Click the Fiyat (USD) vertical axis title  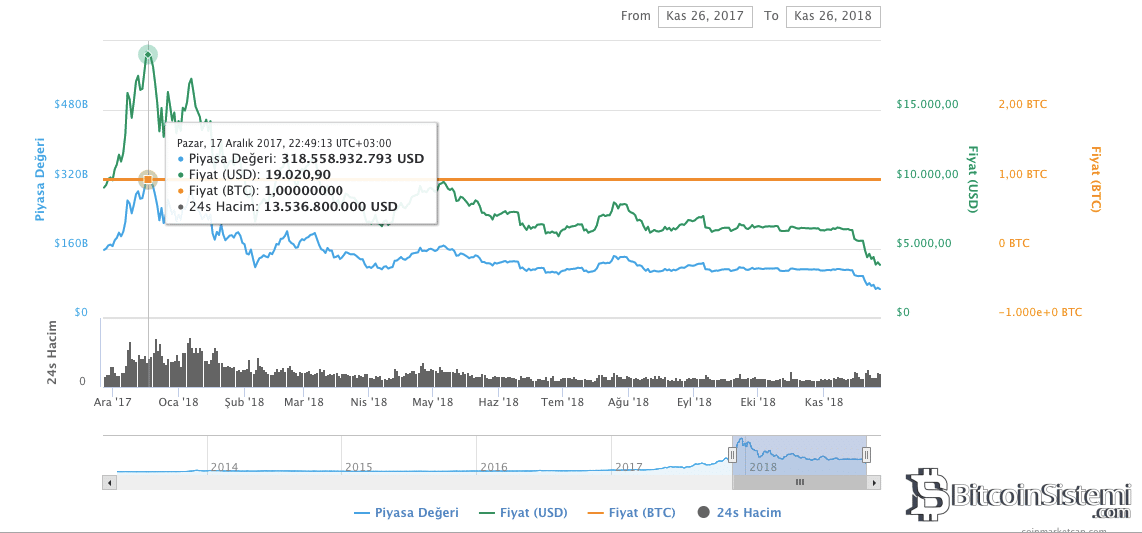pos(970,179)
